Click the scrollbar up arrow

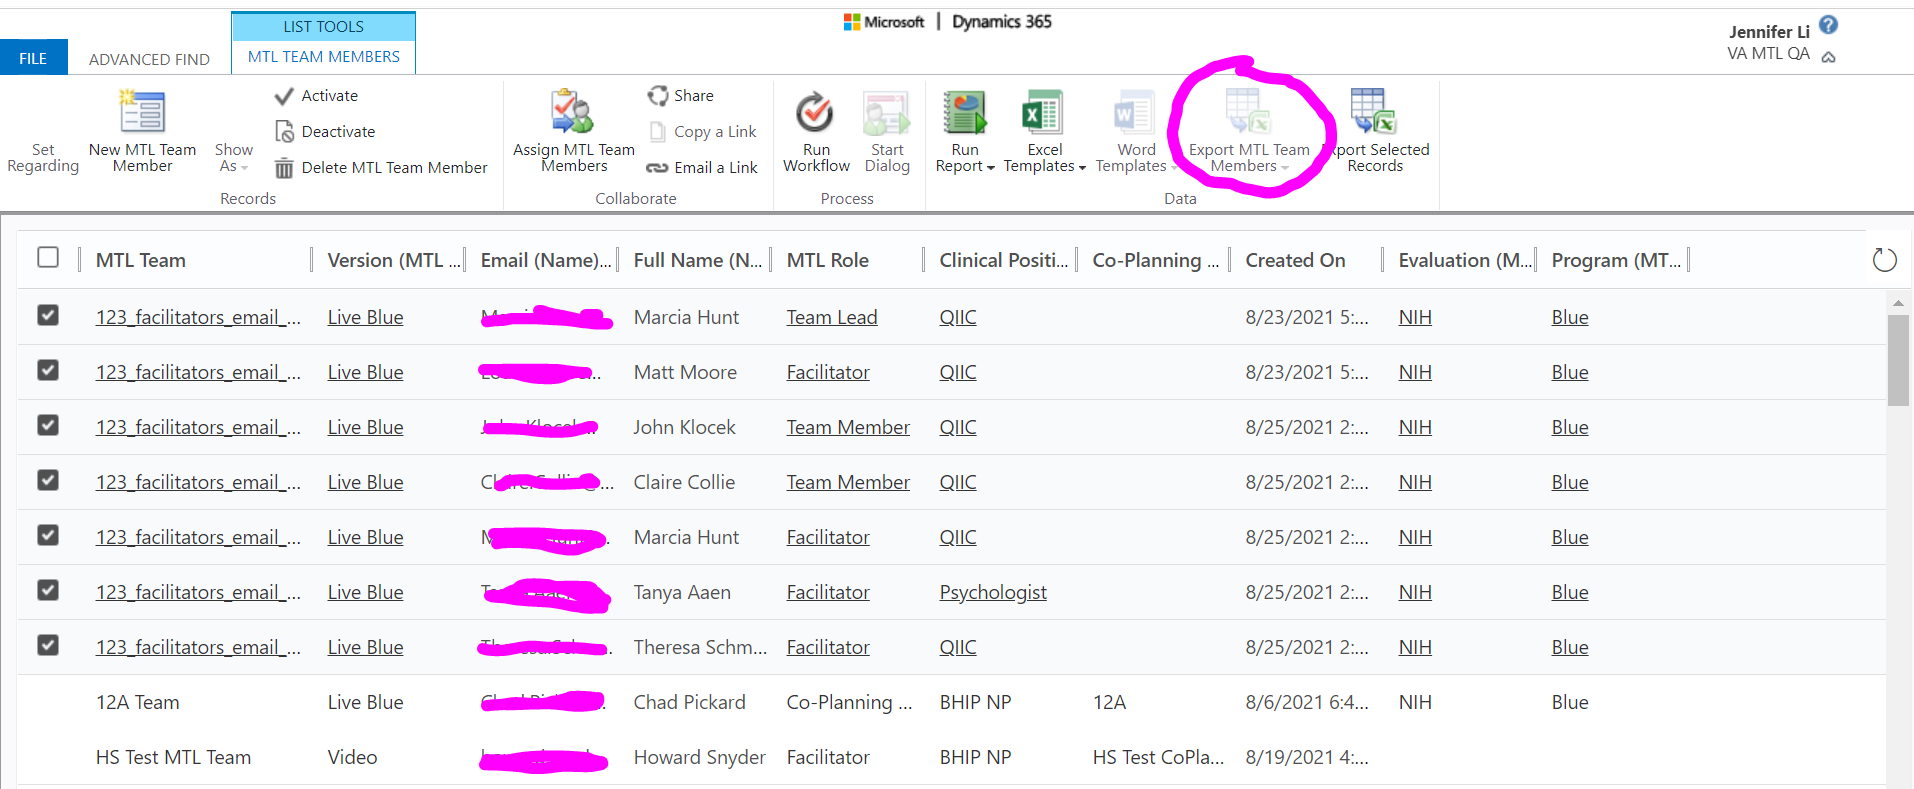click(x=1898, y=302)
